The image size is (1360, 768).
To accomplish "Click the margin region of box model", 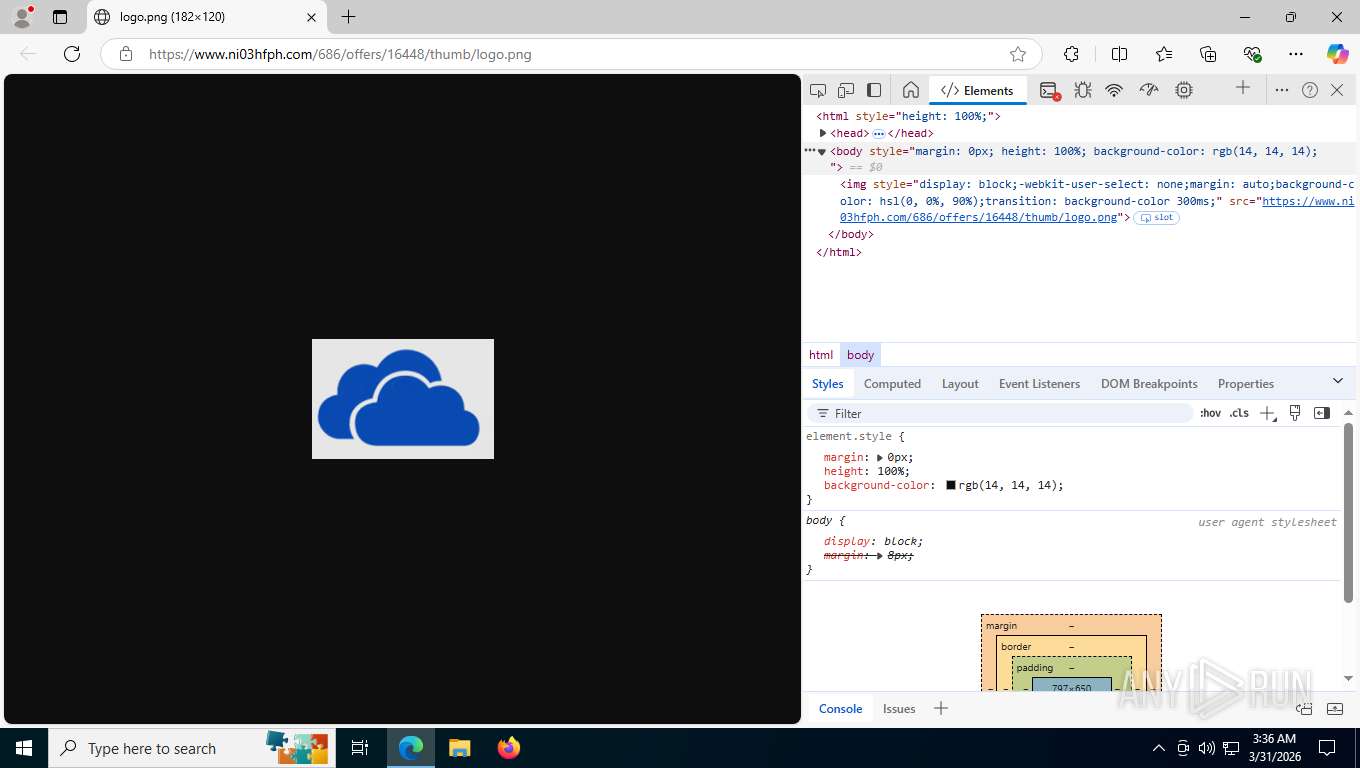I will (x=1001, y=626).
